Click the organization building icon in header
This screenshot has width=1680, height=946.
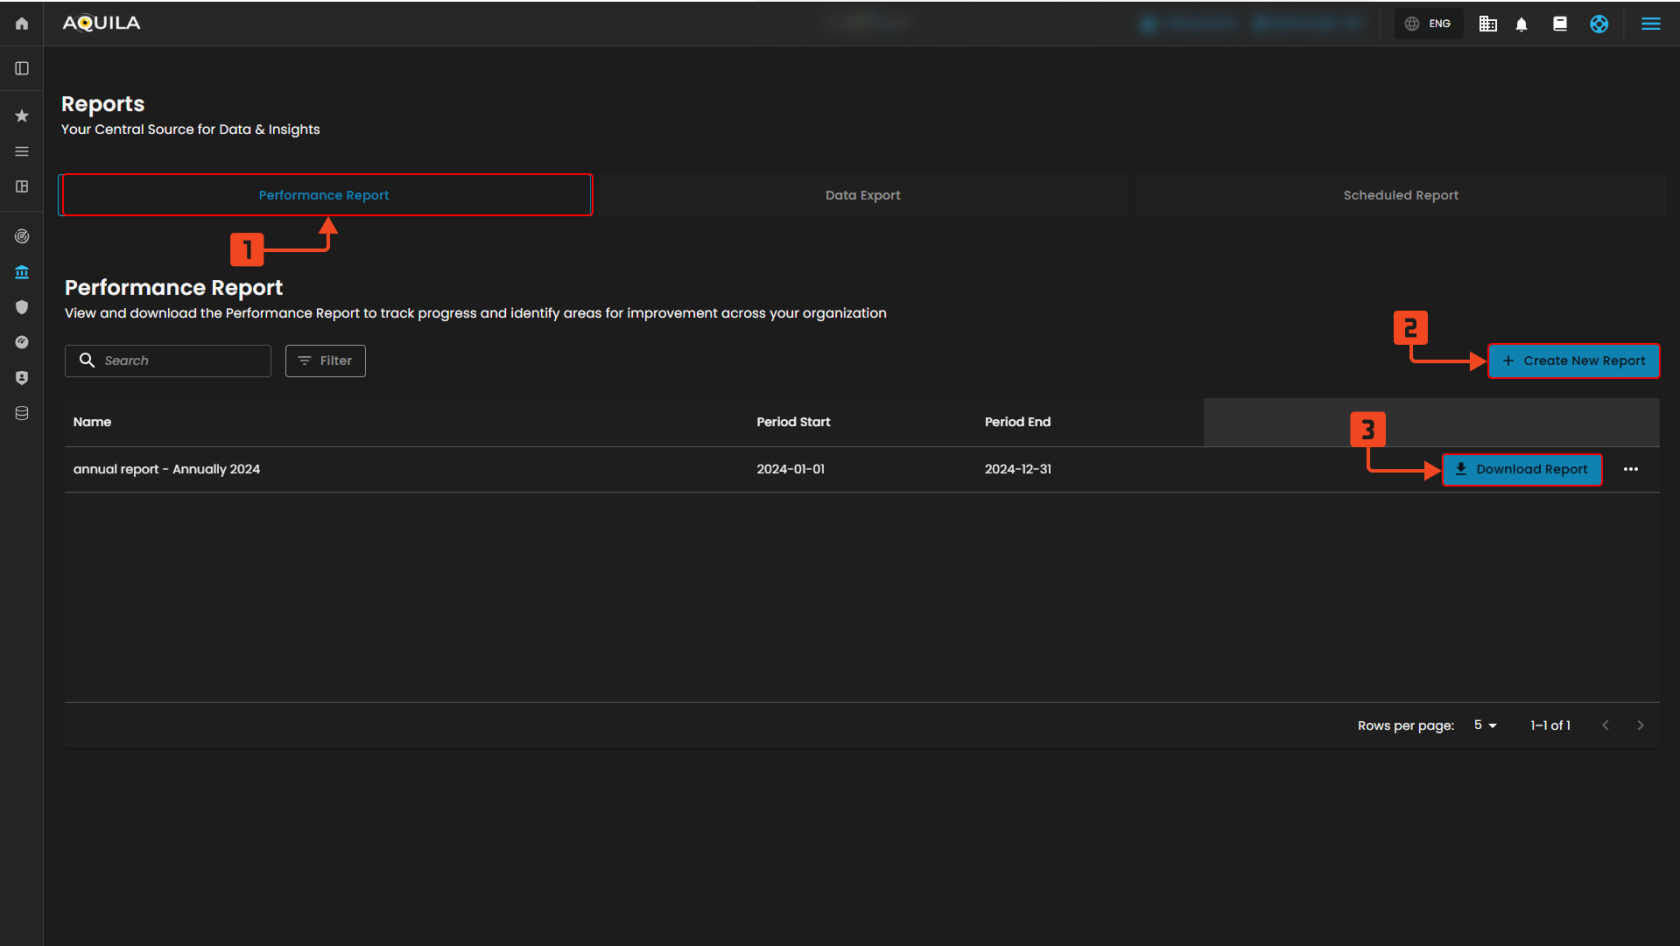coord(1487,24)
